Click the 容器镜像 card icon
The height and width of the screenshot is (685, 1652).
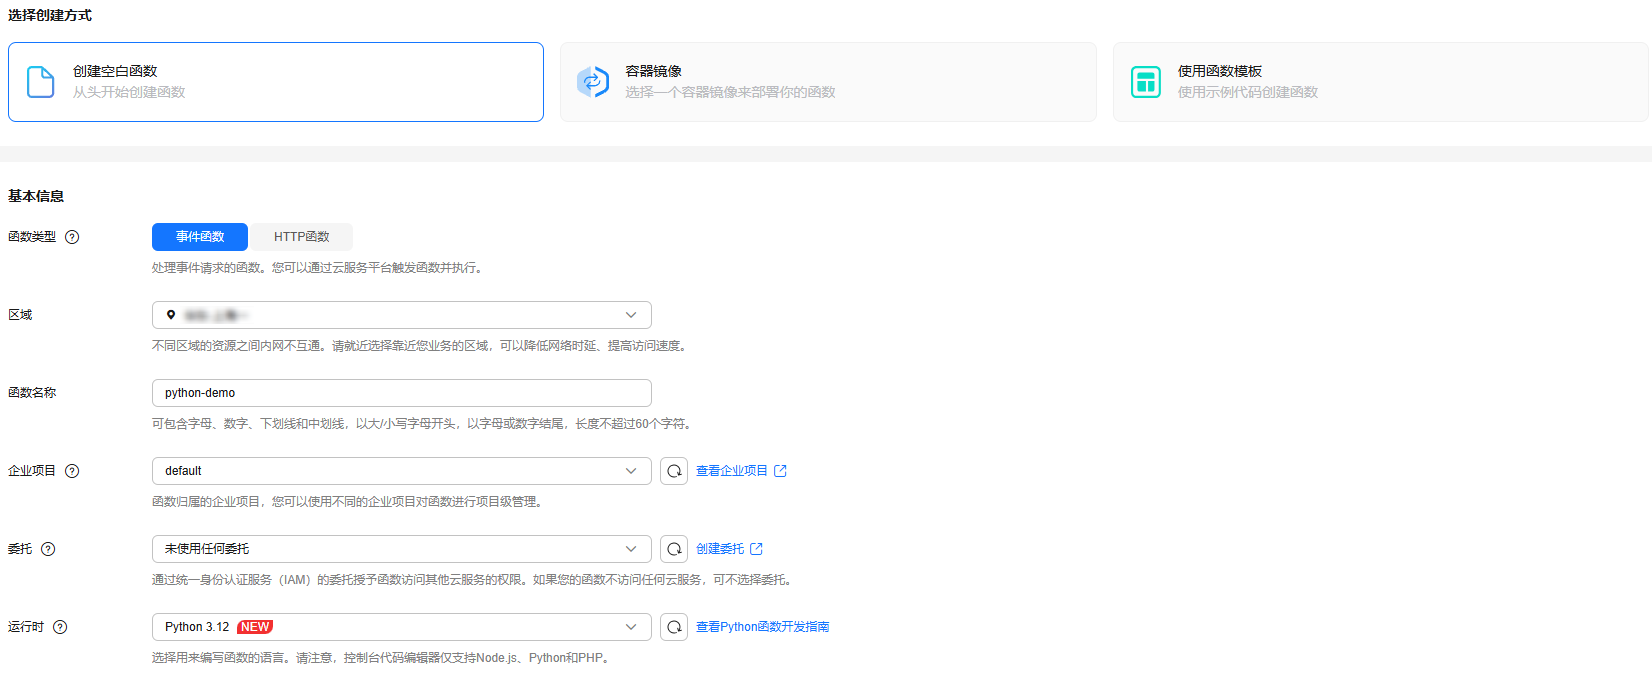pos(593,82)
